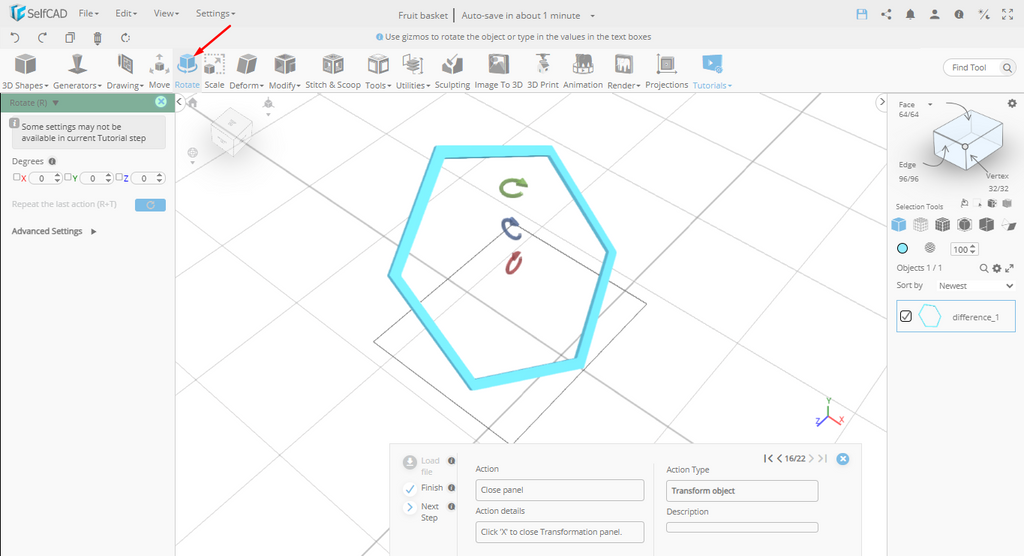
Task: Open the File menu
Action: 88,14
